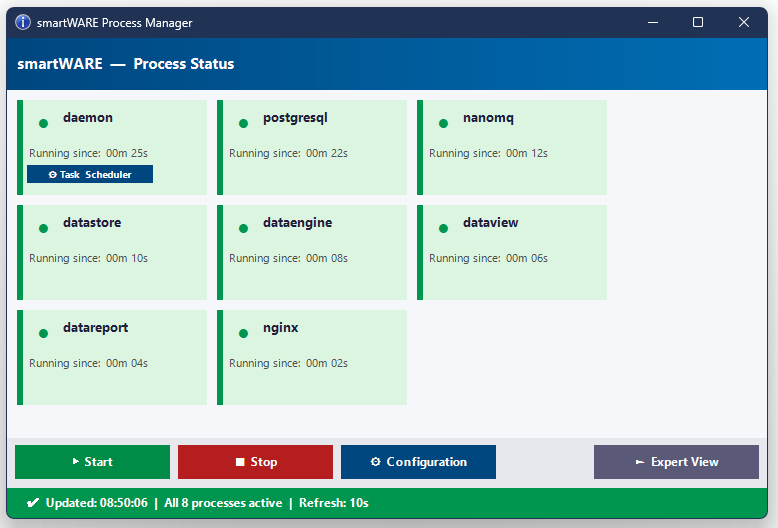Start all processes with Start button
Viewport: 778px width, 528px height.
(92, 462)
